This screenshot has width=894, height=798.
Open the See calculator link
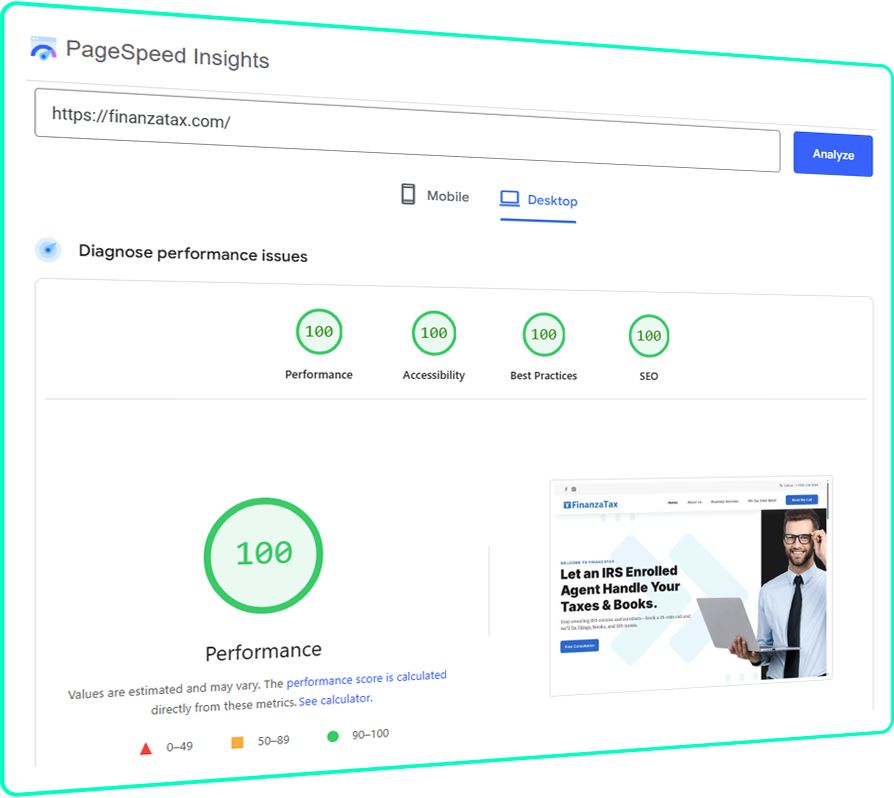click(335, 700)
